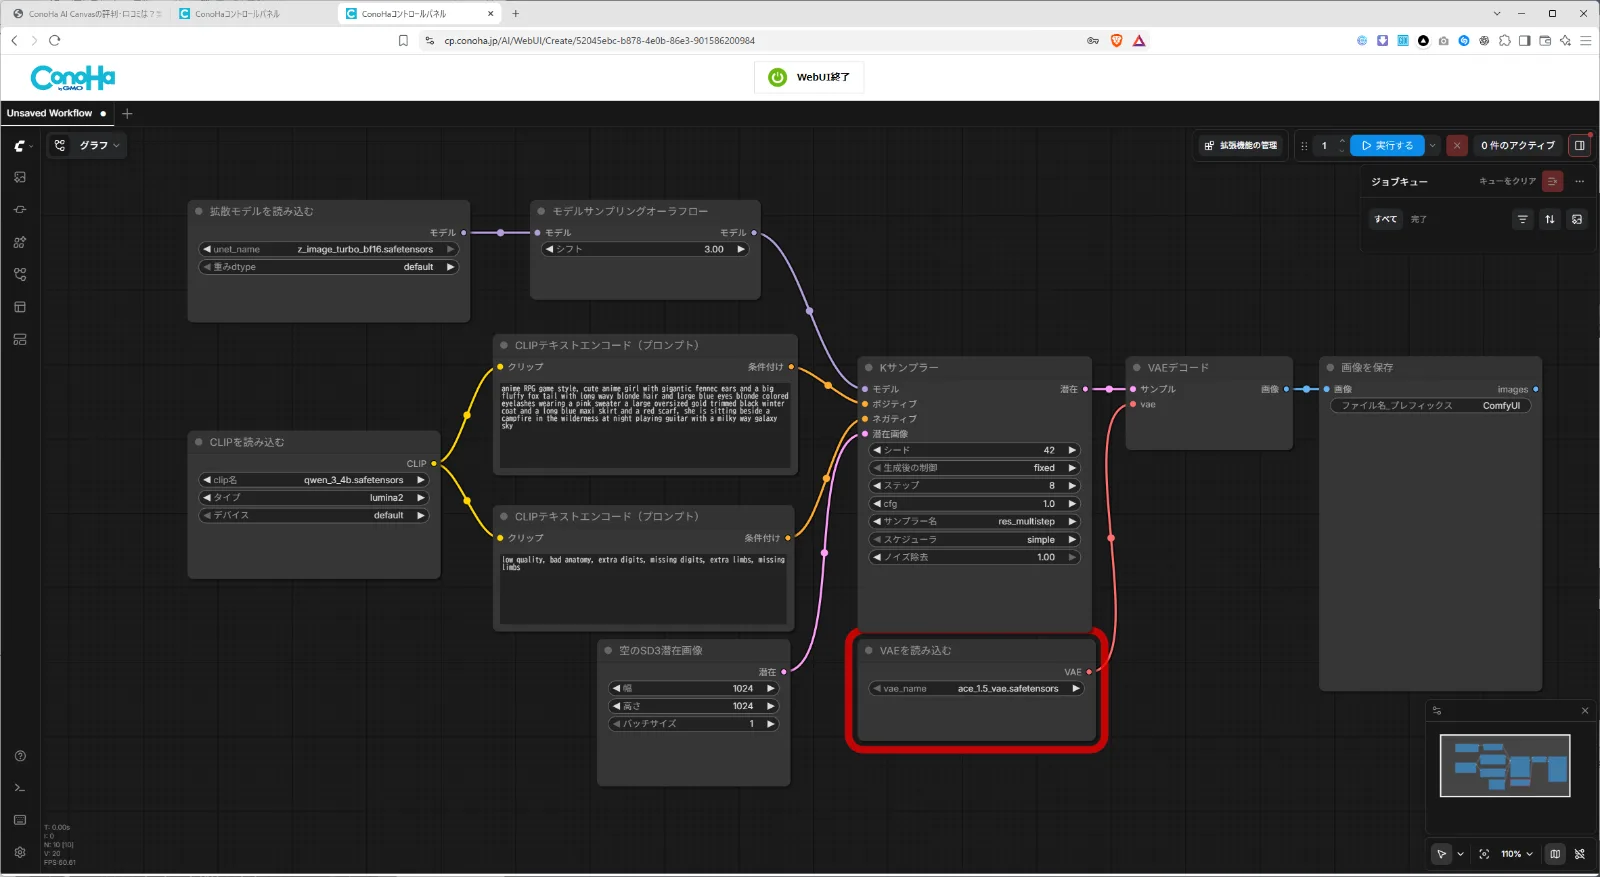Open the keyboard shortcuts icon
Viewport: 1600px width, 877px height.
(20, 820)
